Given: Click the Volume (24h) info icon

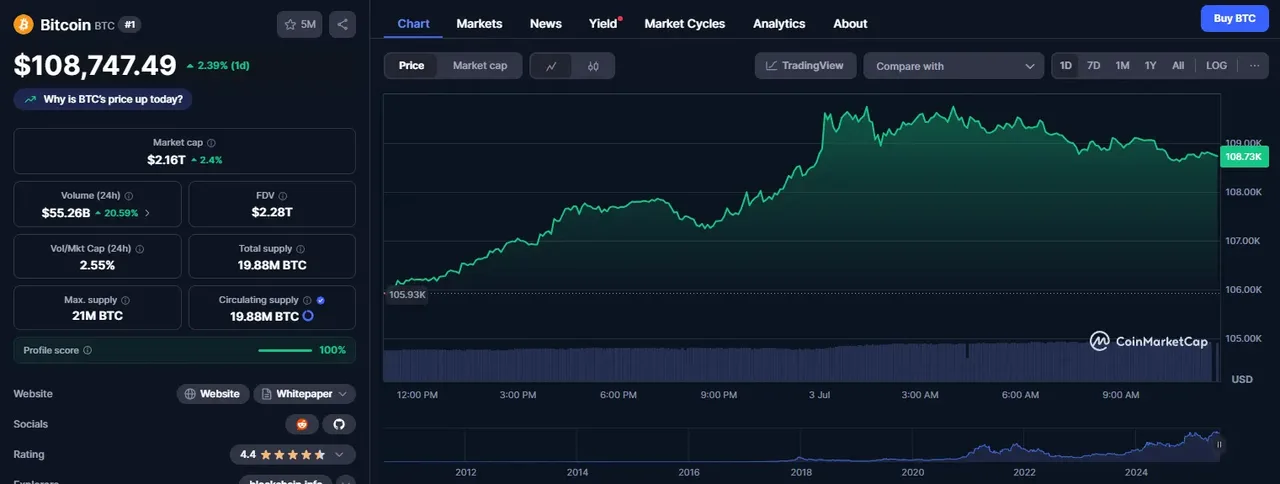Looking at the screenshot, I should click(x=129, y=196).
